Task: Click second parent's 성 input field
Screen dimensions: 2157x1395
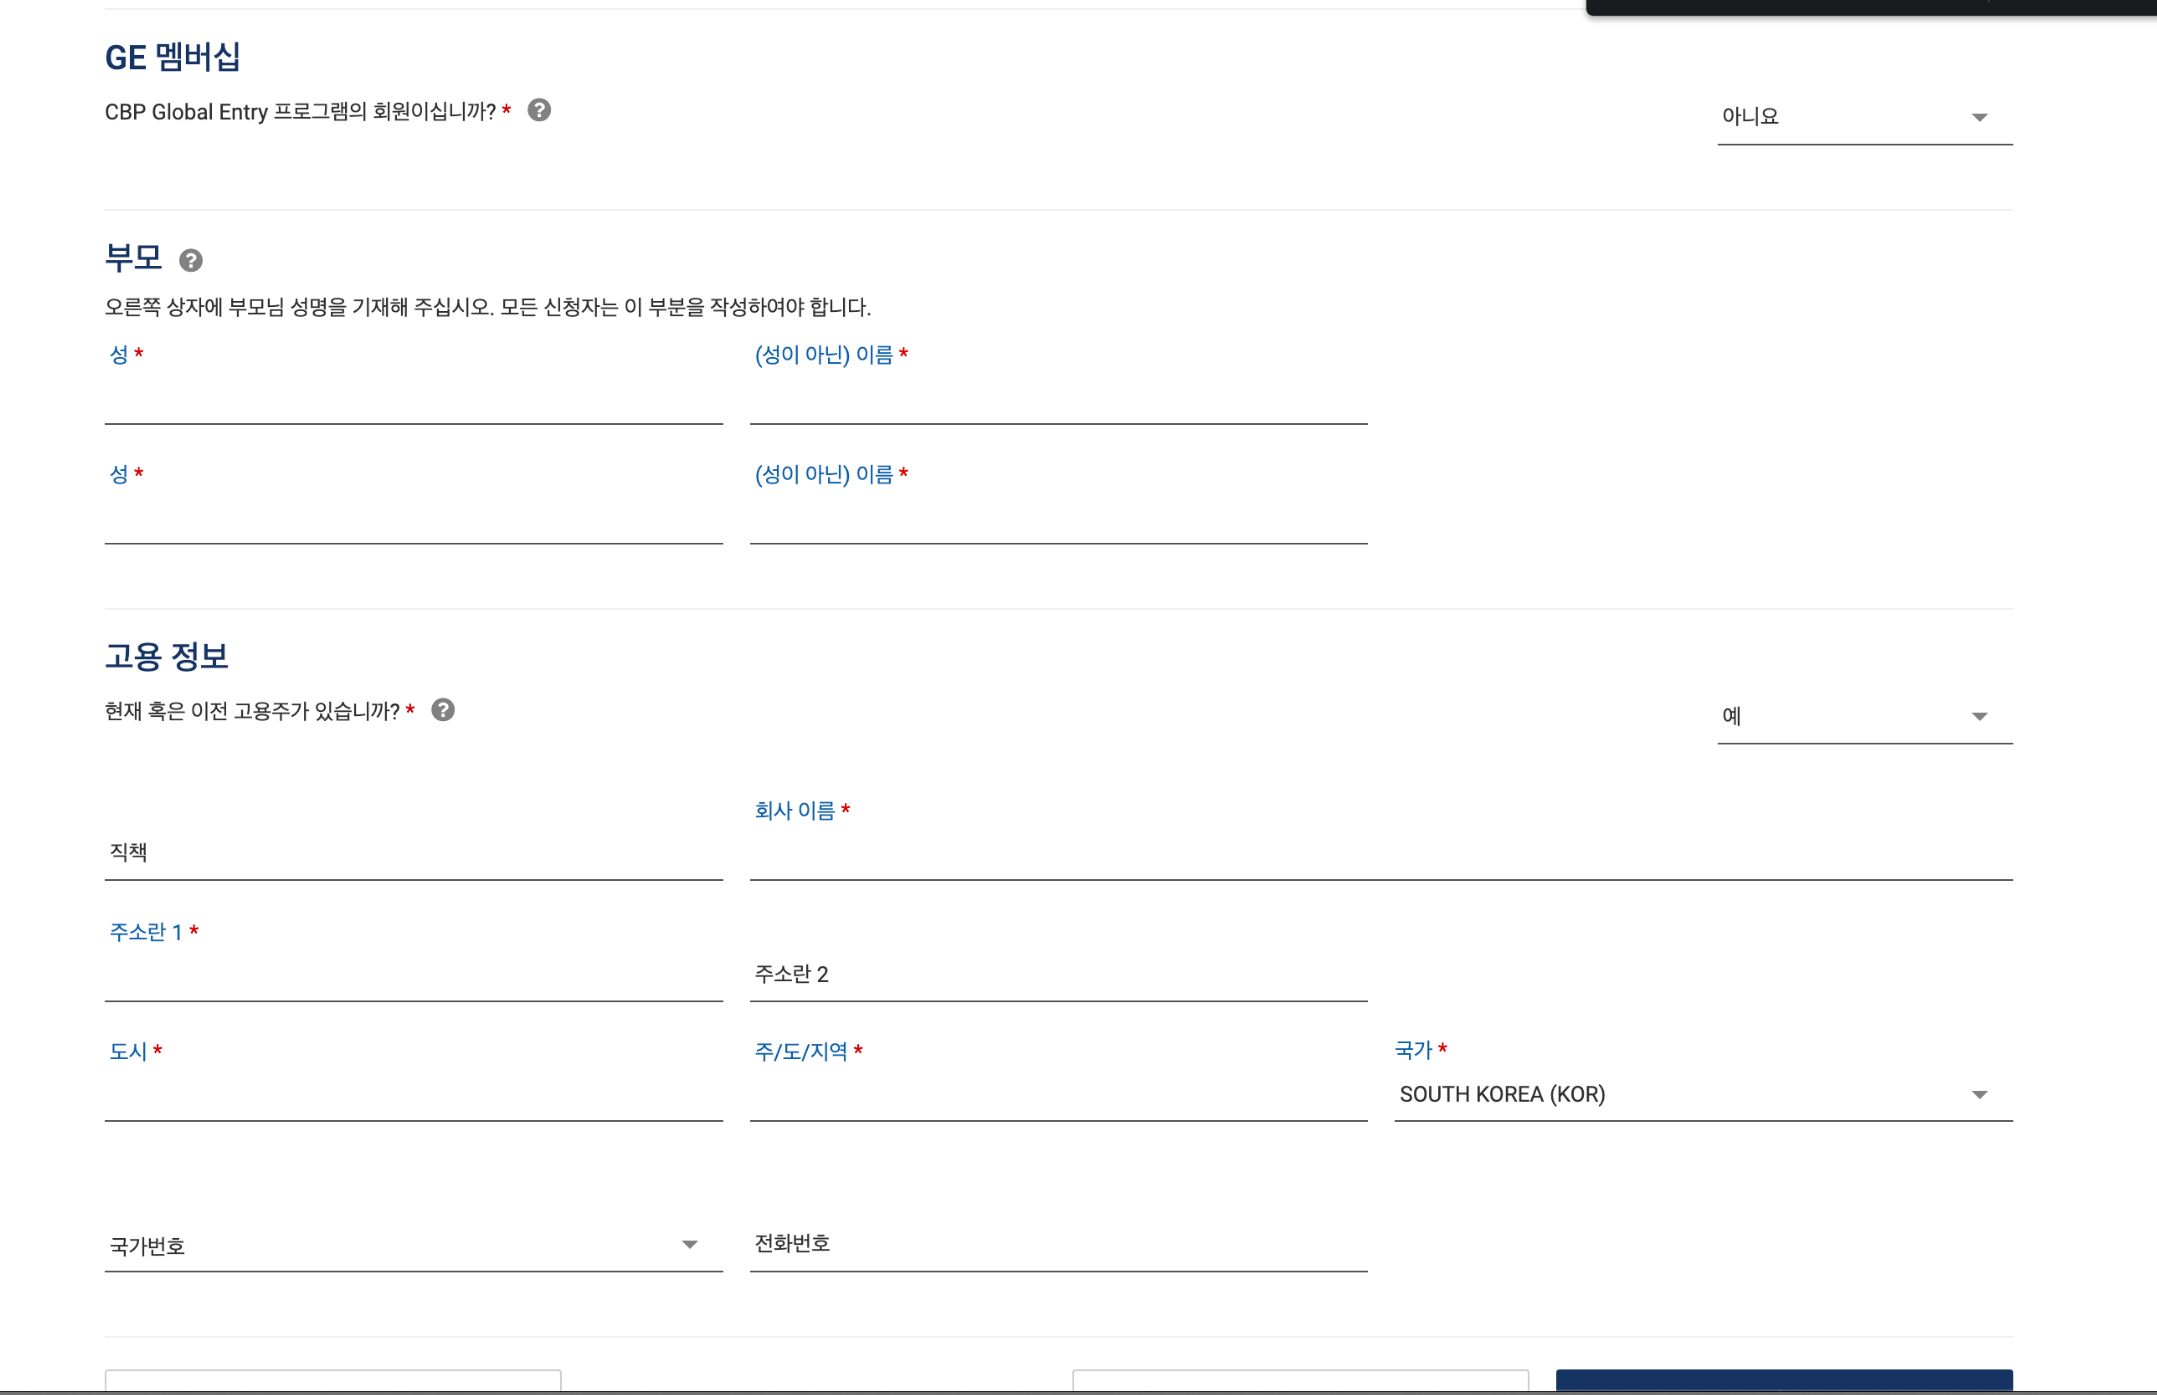Action: 412,522
